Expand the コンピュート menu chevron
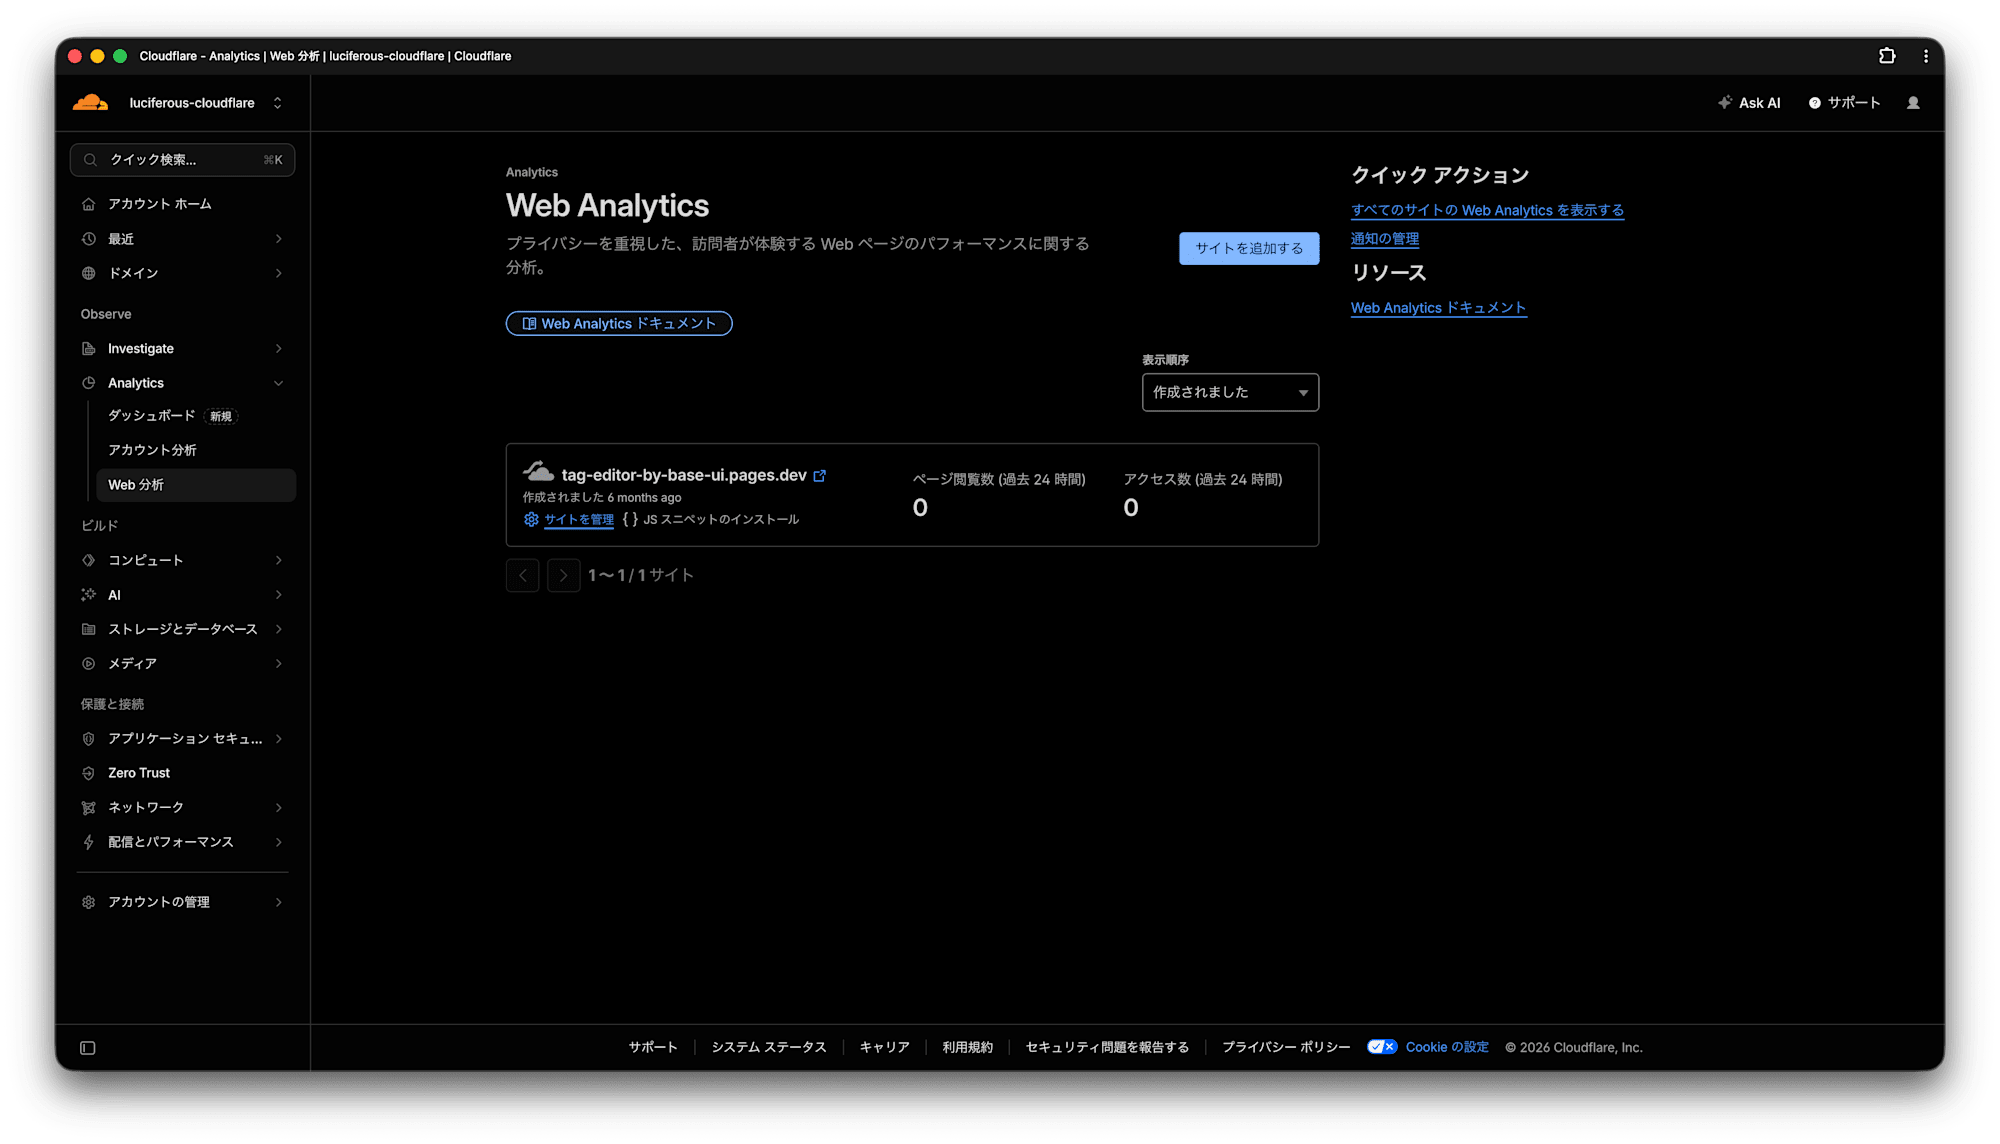The height and width of the screenshot is (1144, 2000). 279,560
